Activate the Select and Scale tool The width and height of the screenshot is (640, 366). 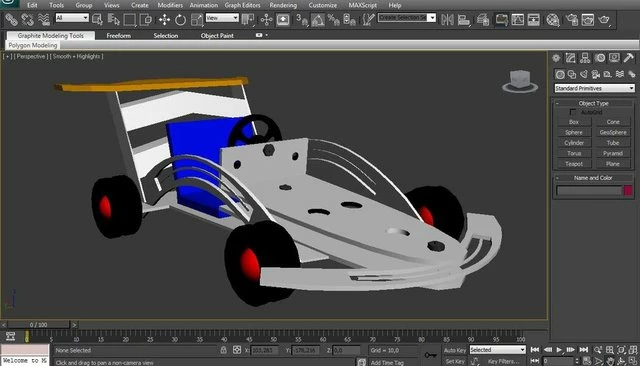[x=197, y=19]
